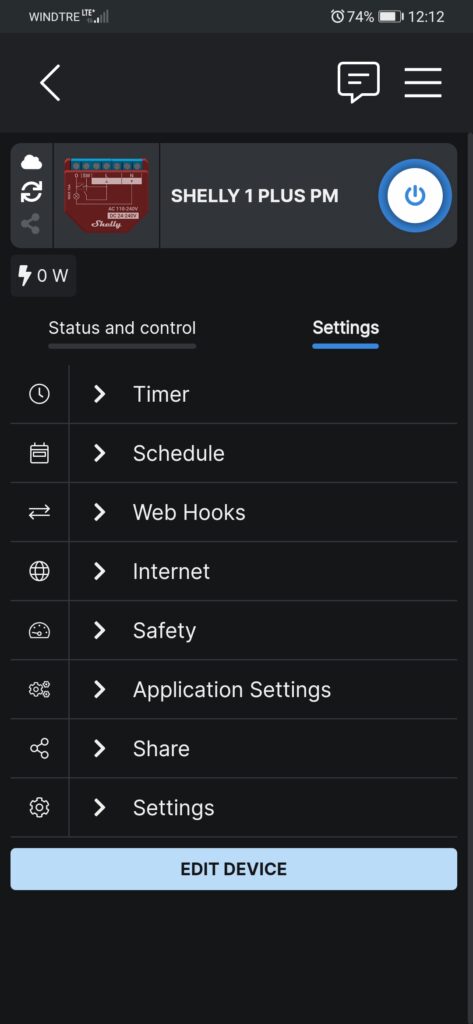Tap the gauge icon beside Safety

pyautogui.click(x=39, y=630)
